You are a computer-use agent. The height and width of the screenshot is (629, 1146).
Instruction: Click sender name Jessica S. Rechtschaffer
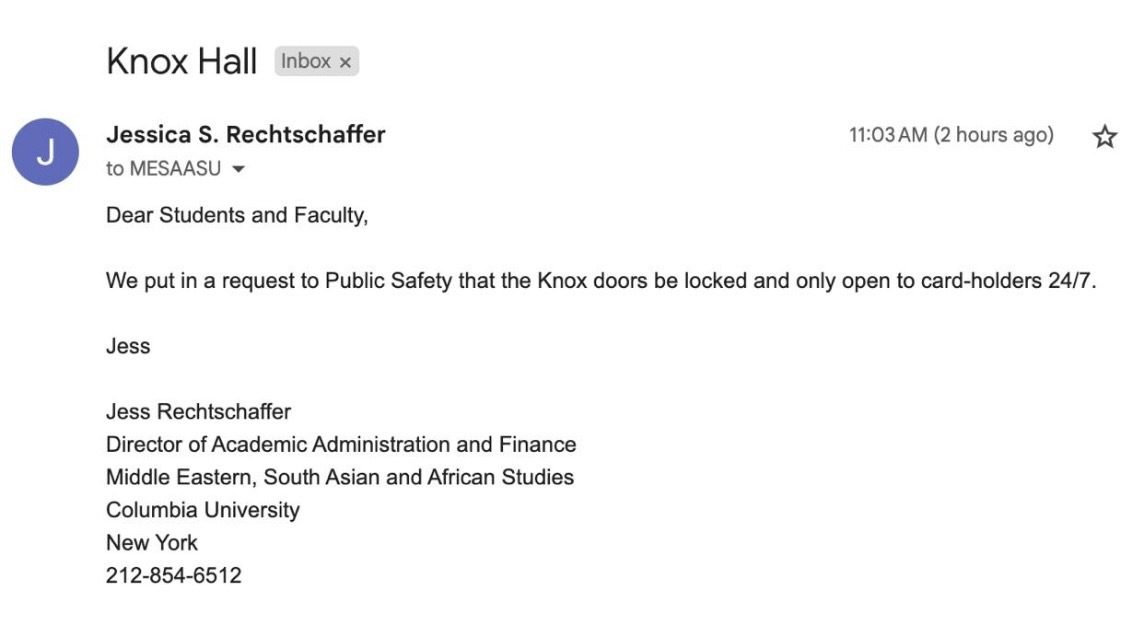(245, 134)
